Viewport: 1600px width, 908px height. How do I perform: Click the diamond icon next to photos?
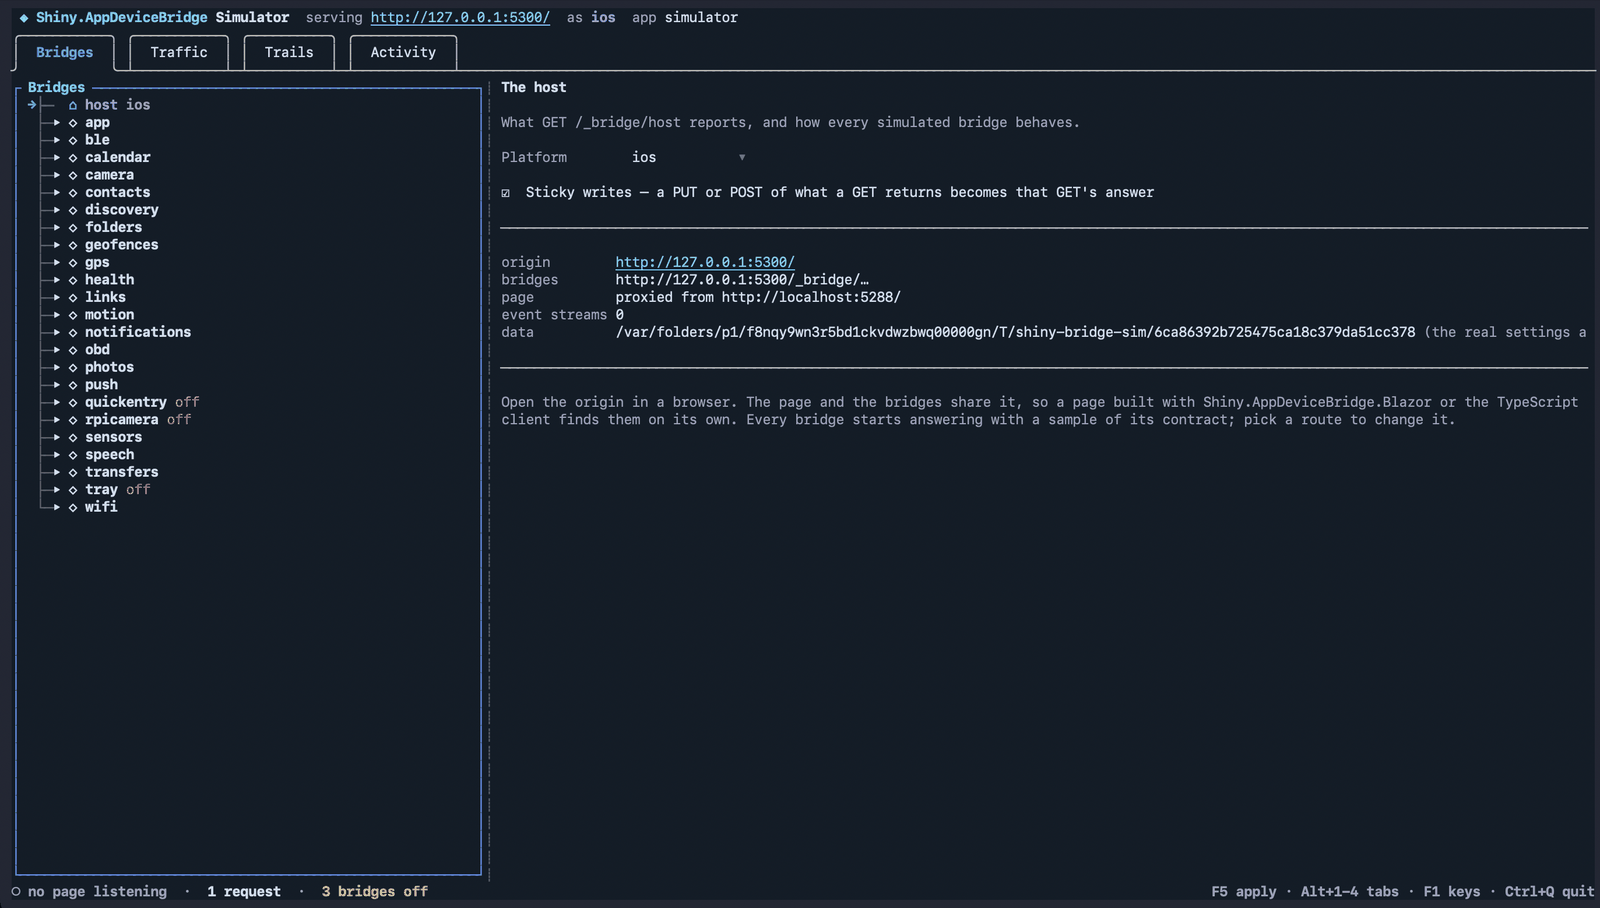pos(73,367)
